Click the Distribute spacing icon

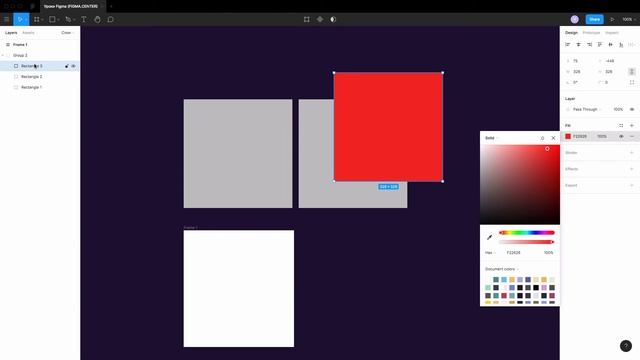coord(631,44)
